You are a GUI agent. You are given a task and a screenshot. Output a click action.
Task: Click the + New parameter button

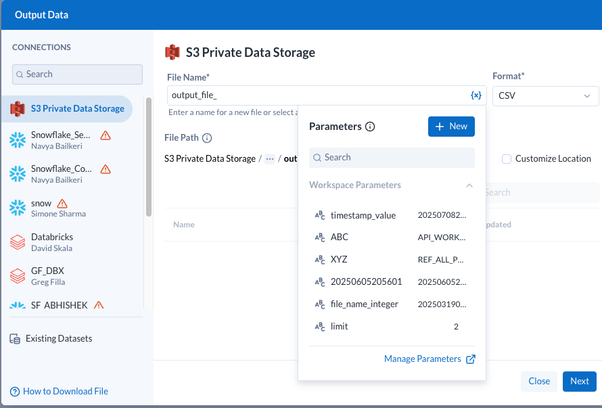[451, 126]
